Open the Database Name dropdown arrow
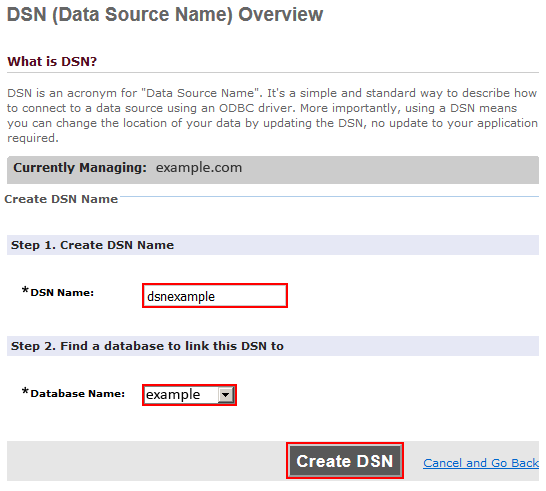The height and width of the screenshot is (491, 546). (226, 395)
